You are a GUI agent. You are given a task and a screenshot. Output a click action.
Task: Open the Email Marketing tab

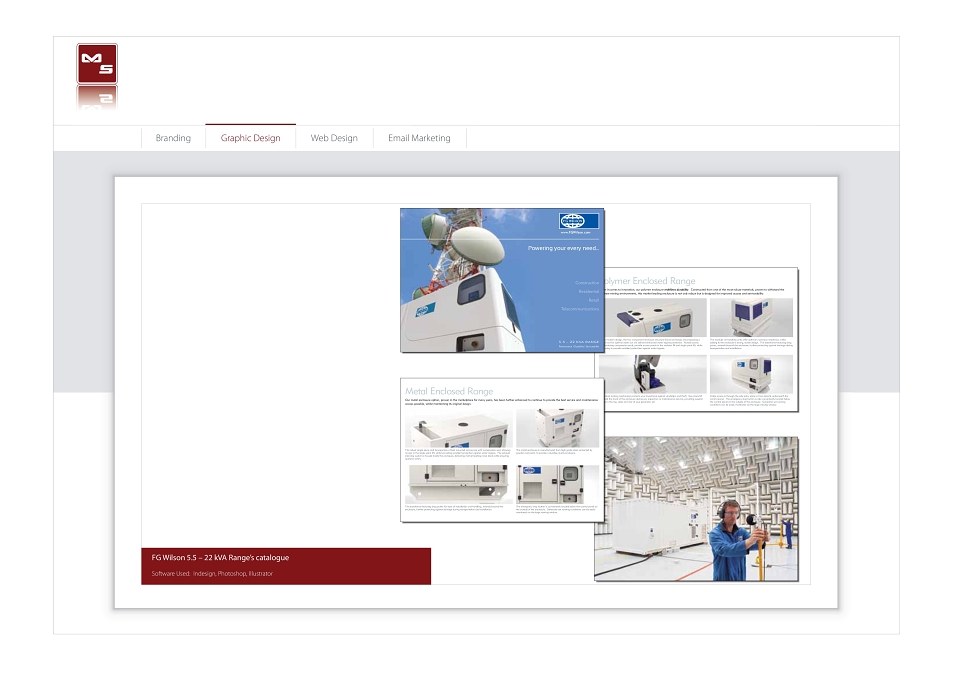(x=419, y=138)
